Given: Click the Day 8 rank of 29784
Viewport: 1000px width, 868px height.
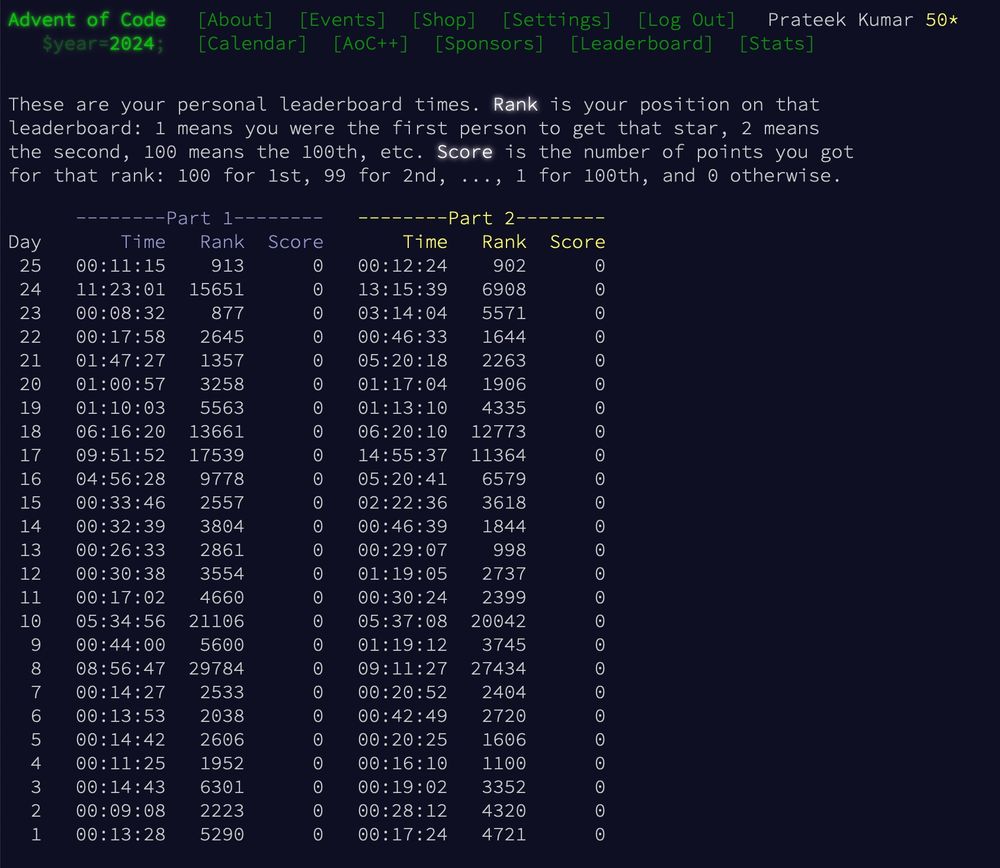Looking at the screenshot, I should pos(217,668).
